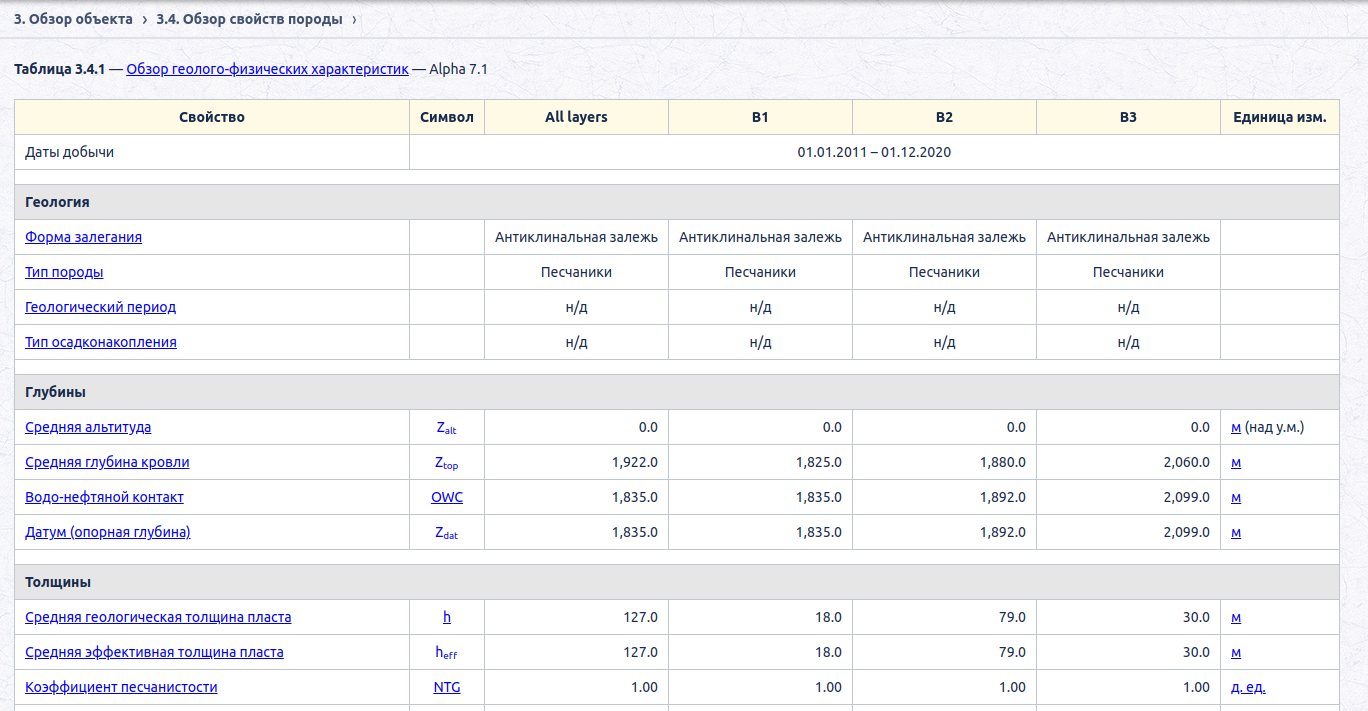Open 'Форма залегания' property link
1368x711 pixels.
[83, 237]
